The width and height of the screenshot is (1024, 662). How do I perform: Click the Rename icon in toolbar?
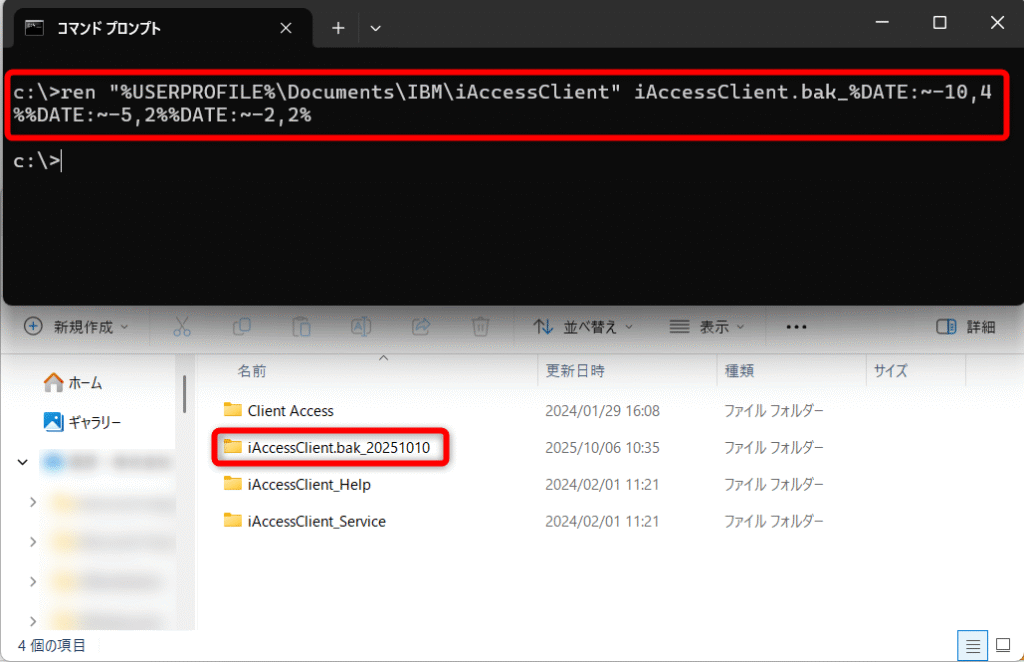(x=361, y=327)
